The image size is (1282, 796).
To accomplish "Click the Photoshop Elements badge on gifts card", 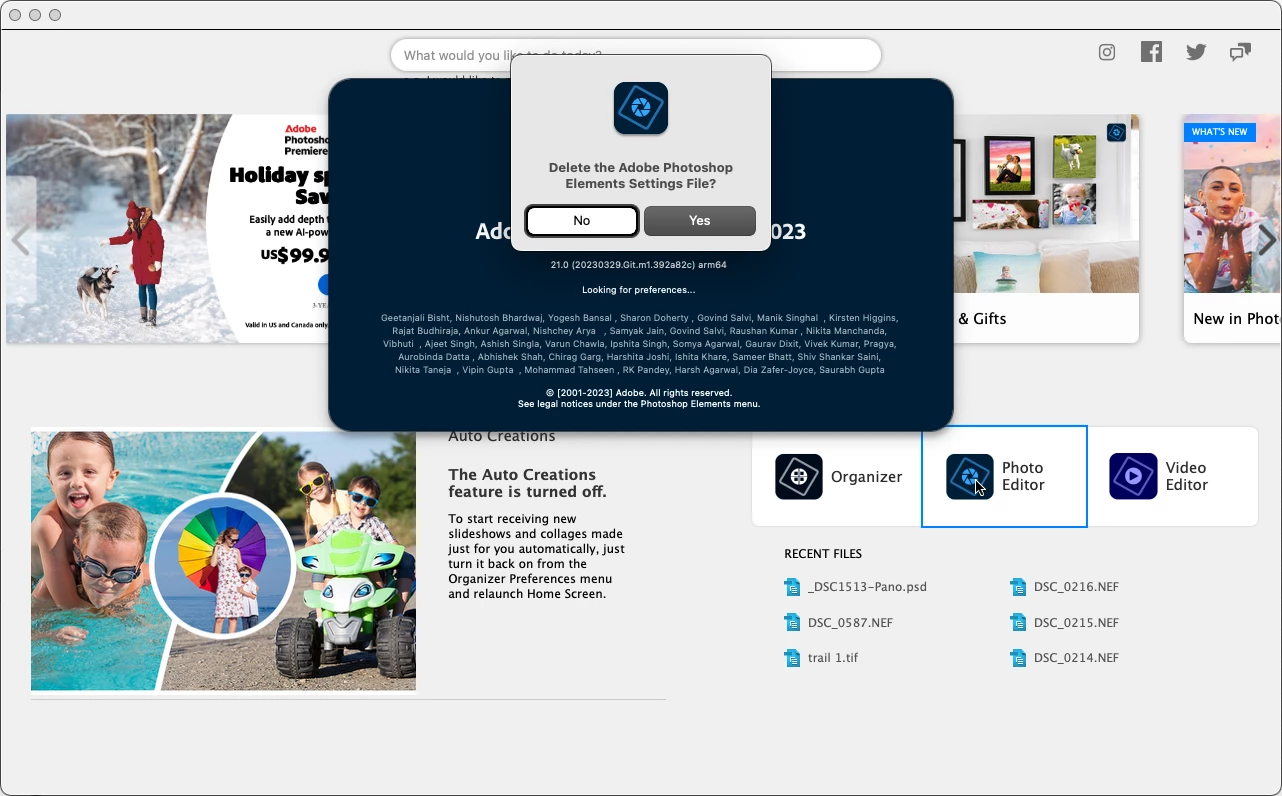I will (x=1117, y=132).
